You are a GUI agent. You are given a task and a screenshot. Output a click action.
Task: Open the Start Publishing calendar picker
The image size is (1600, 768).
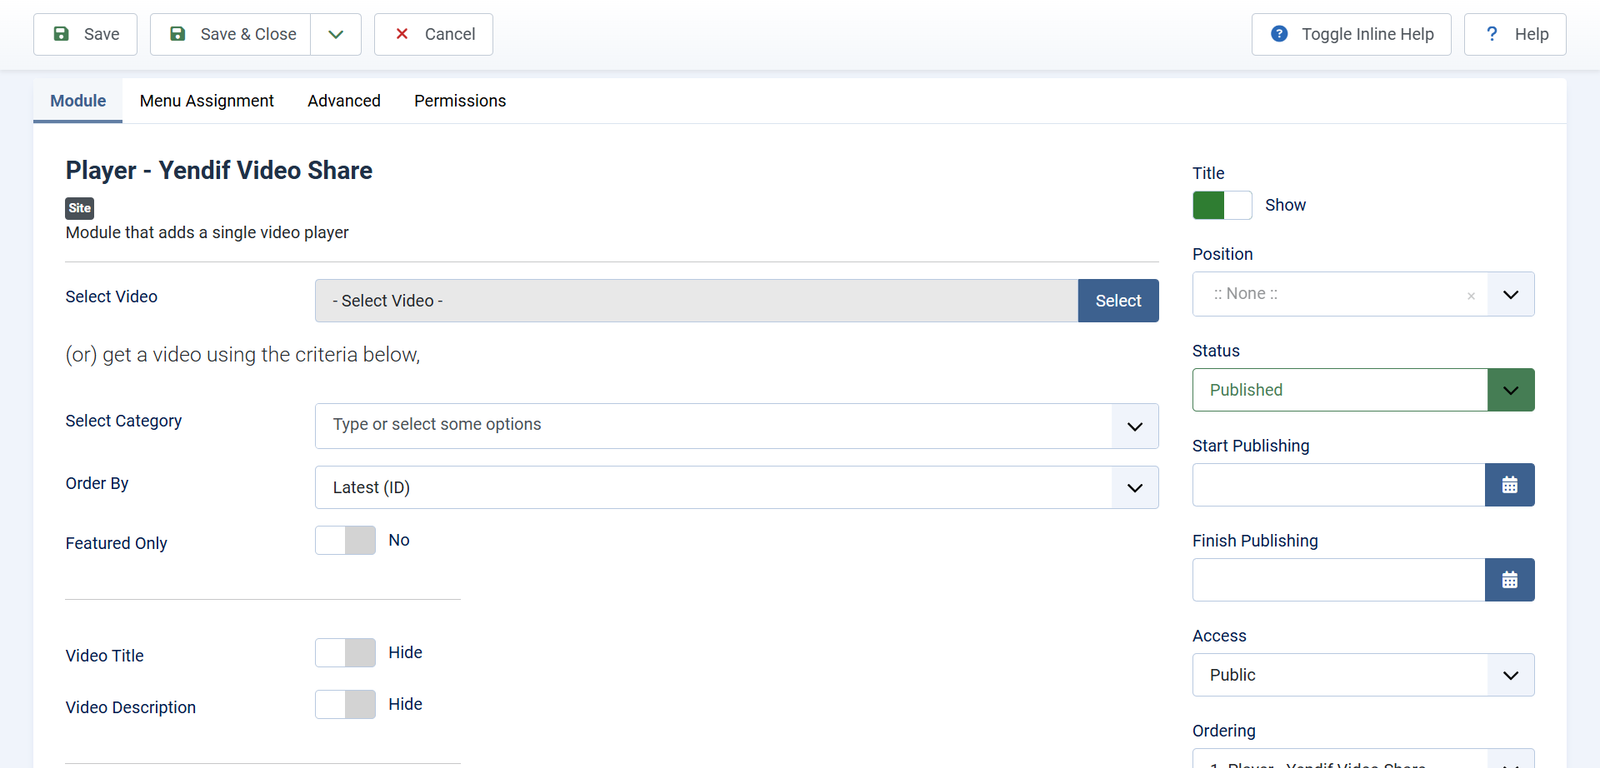coord(1510,485)
